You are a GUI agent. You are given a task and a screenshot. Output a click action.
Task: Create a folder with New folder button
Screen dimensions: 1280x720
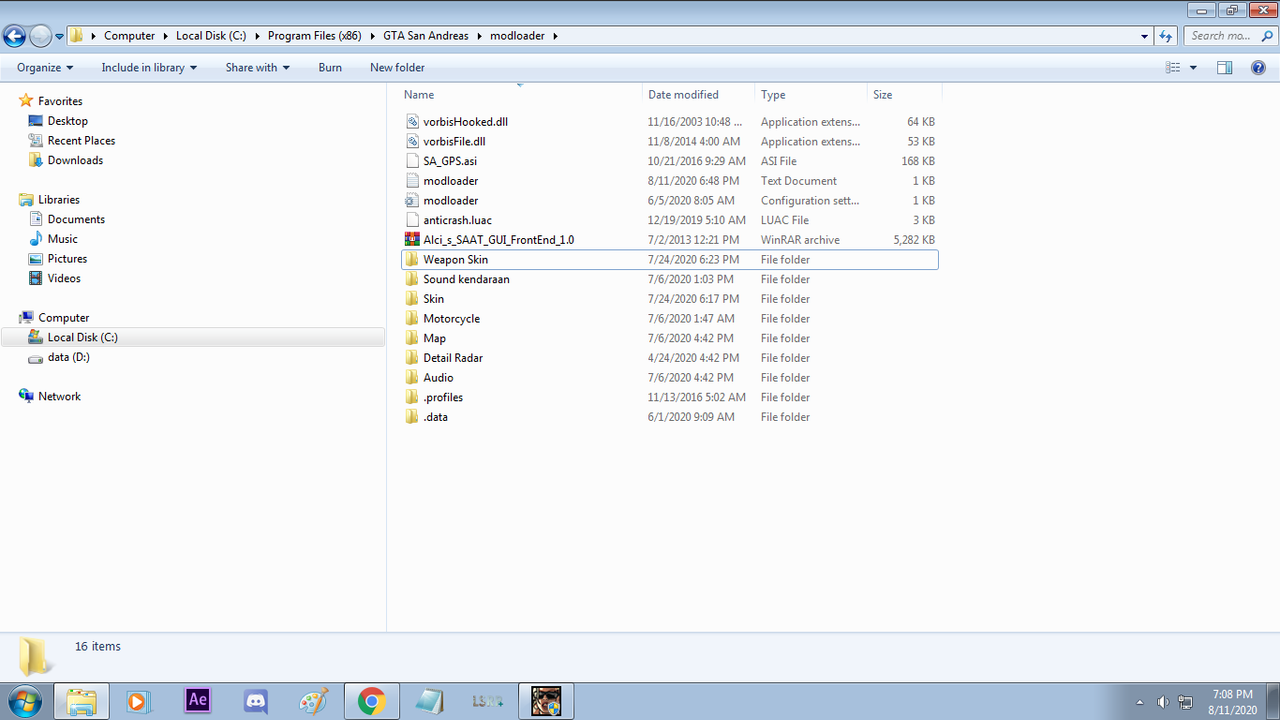click(x=397, y=68)
